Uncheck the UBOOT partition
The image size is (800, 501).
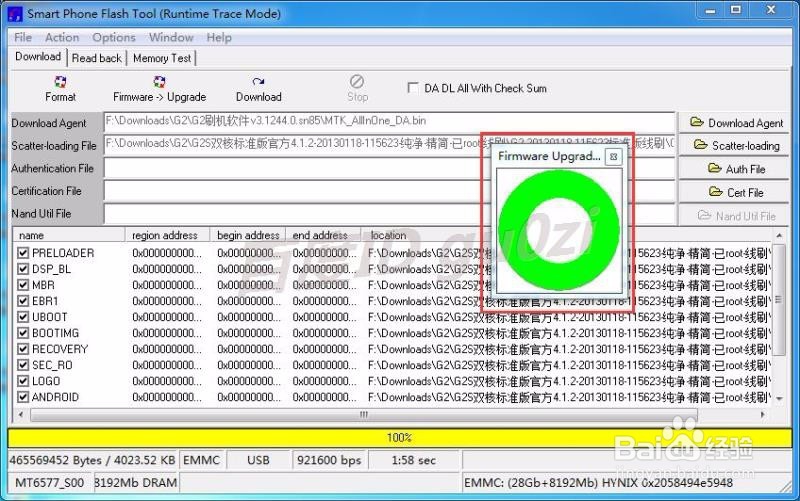23,317
